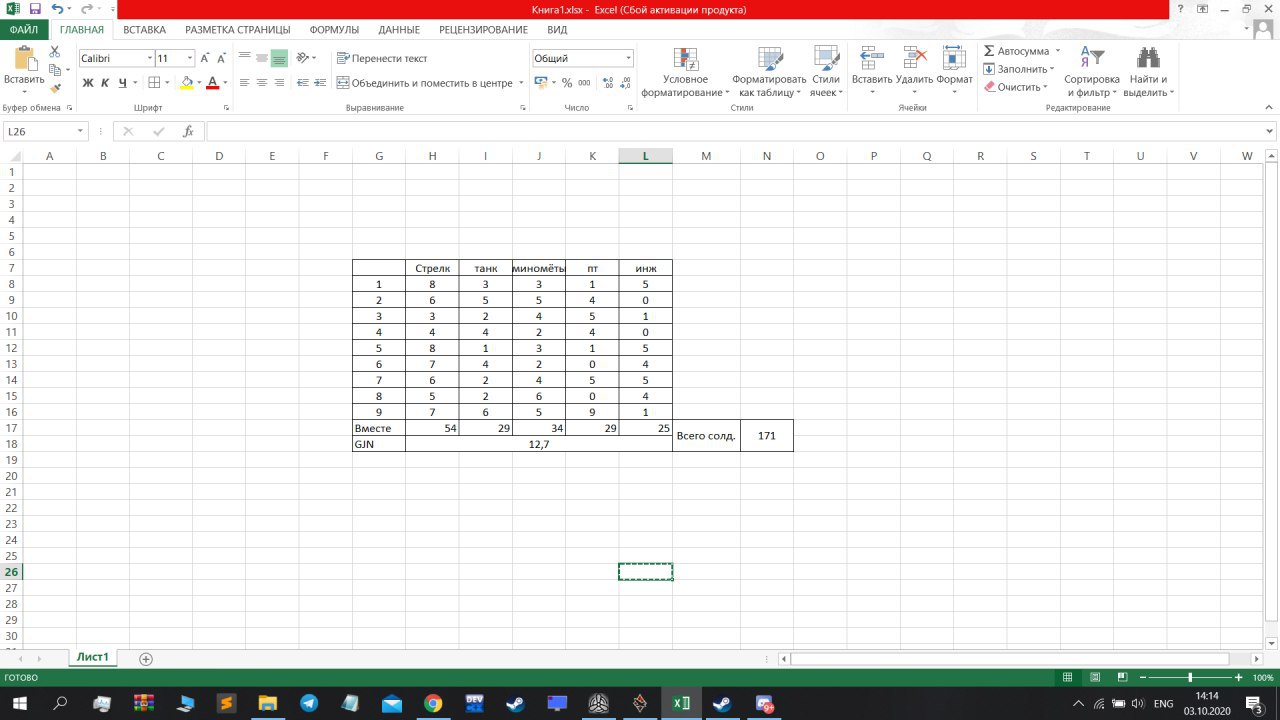Toggle bottom vertical alignment
The width and height of the screenshot is (1280, 720).
(279, 58)
